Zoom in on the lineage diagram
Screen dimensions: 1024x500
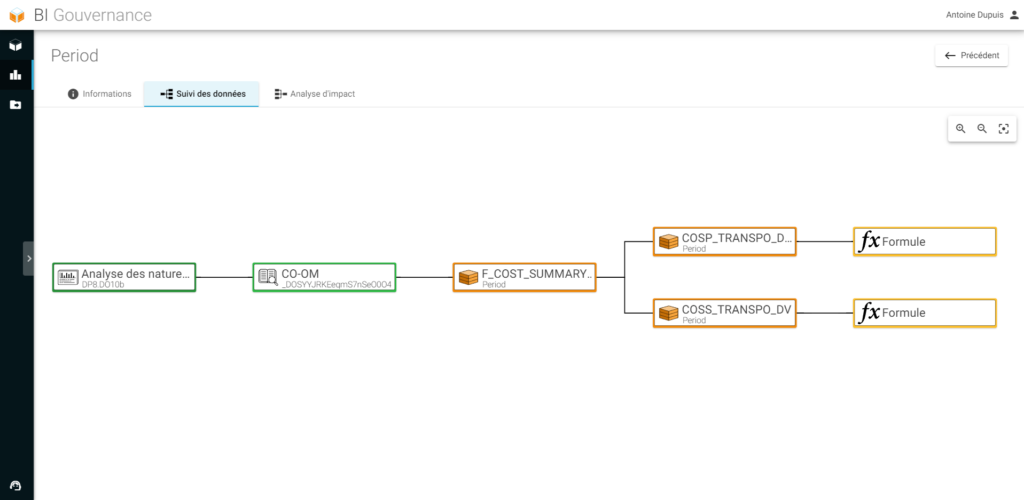[x=961, y=129]
